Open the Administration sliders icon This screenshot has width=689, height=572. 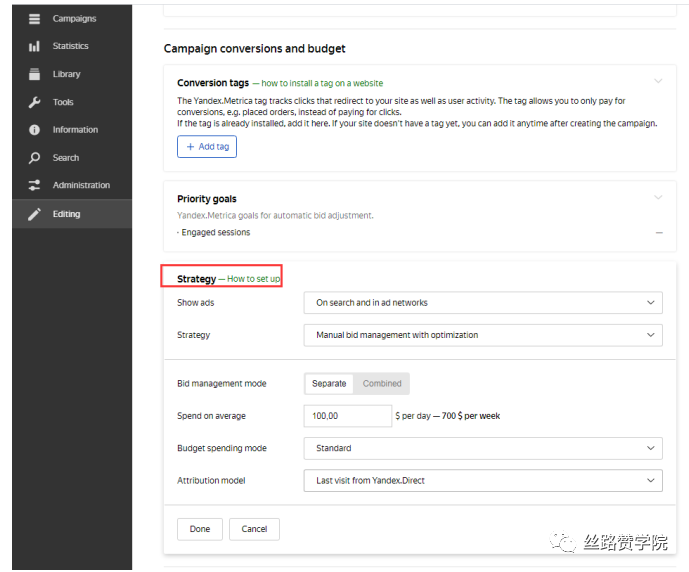click(35, 185)
